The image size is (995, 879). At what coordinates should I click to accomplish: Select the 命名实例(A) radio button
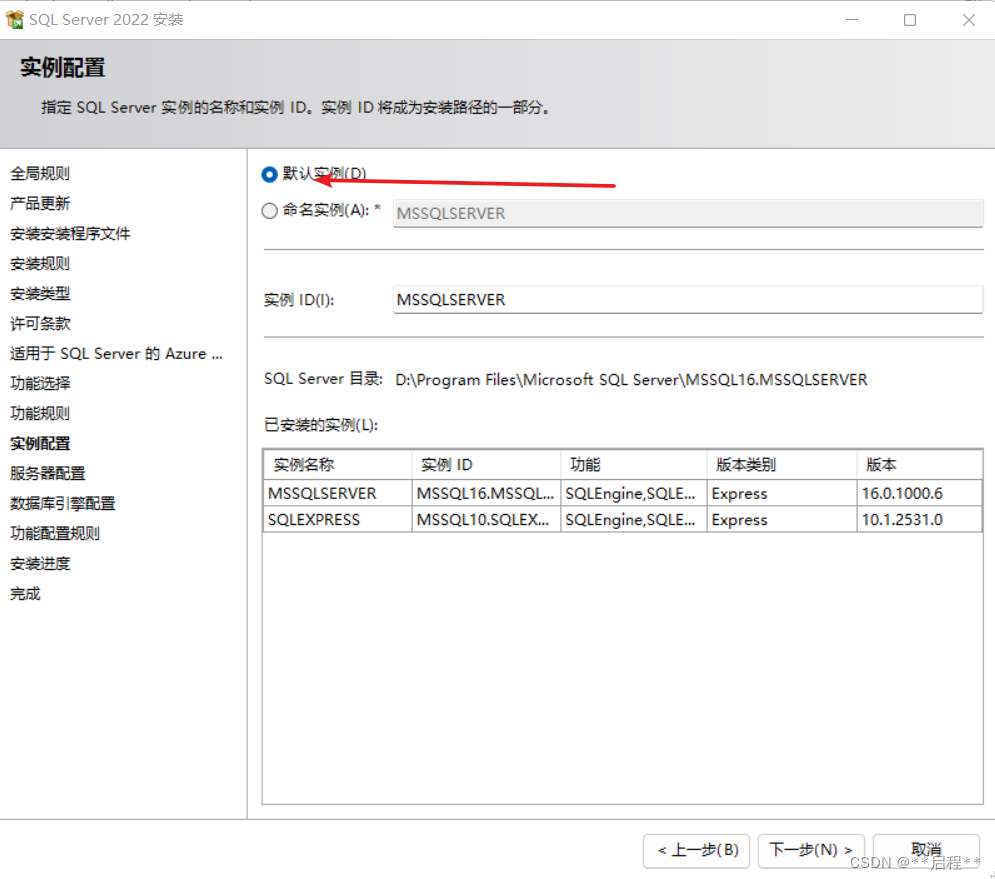[270, 211]
